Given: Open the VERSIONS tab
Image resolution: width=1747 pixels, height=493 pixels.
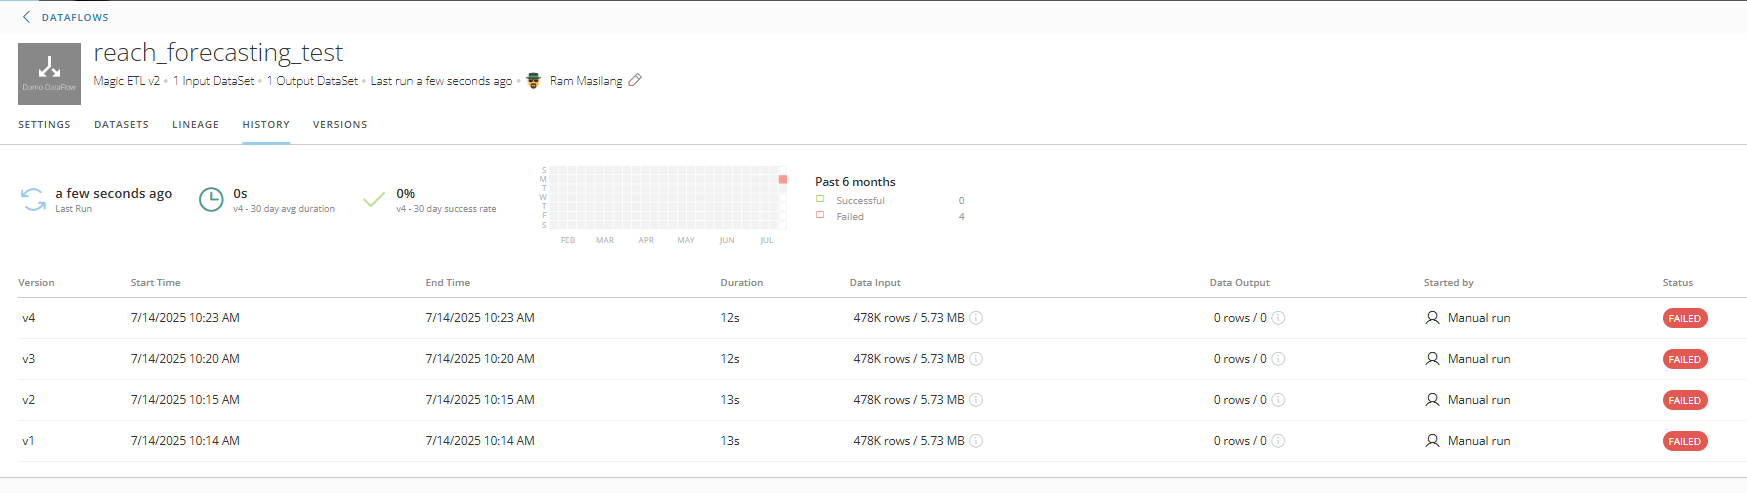Looking at the screenshot, I should tap(340, 125).
